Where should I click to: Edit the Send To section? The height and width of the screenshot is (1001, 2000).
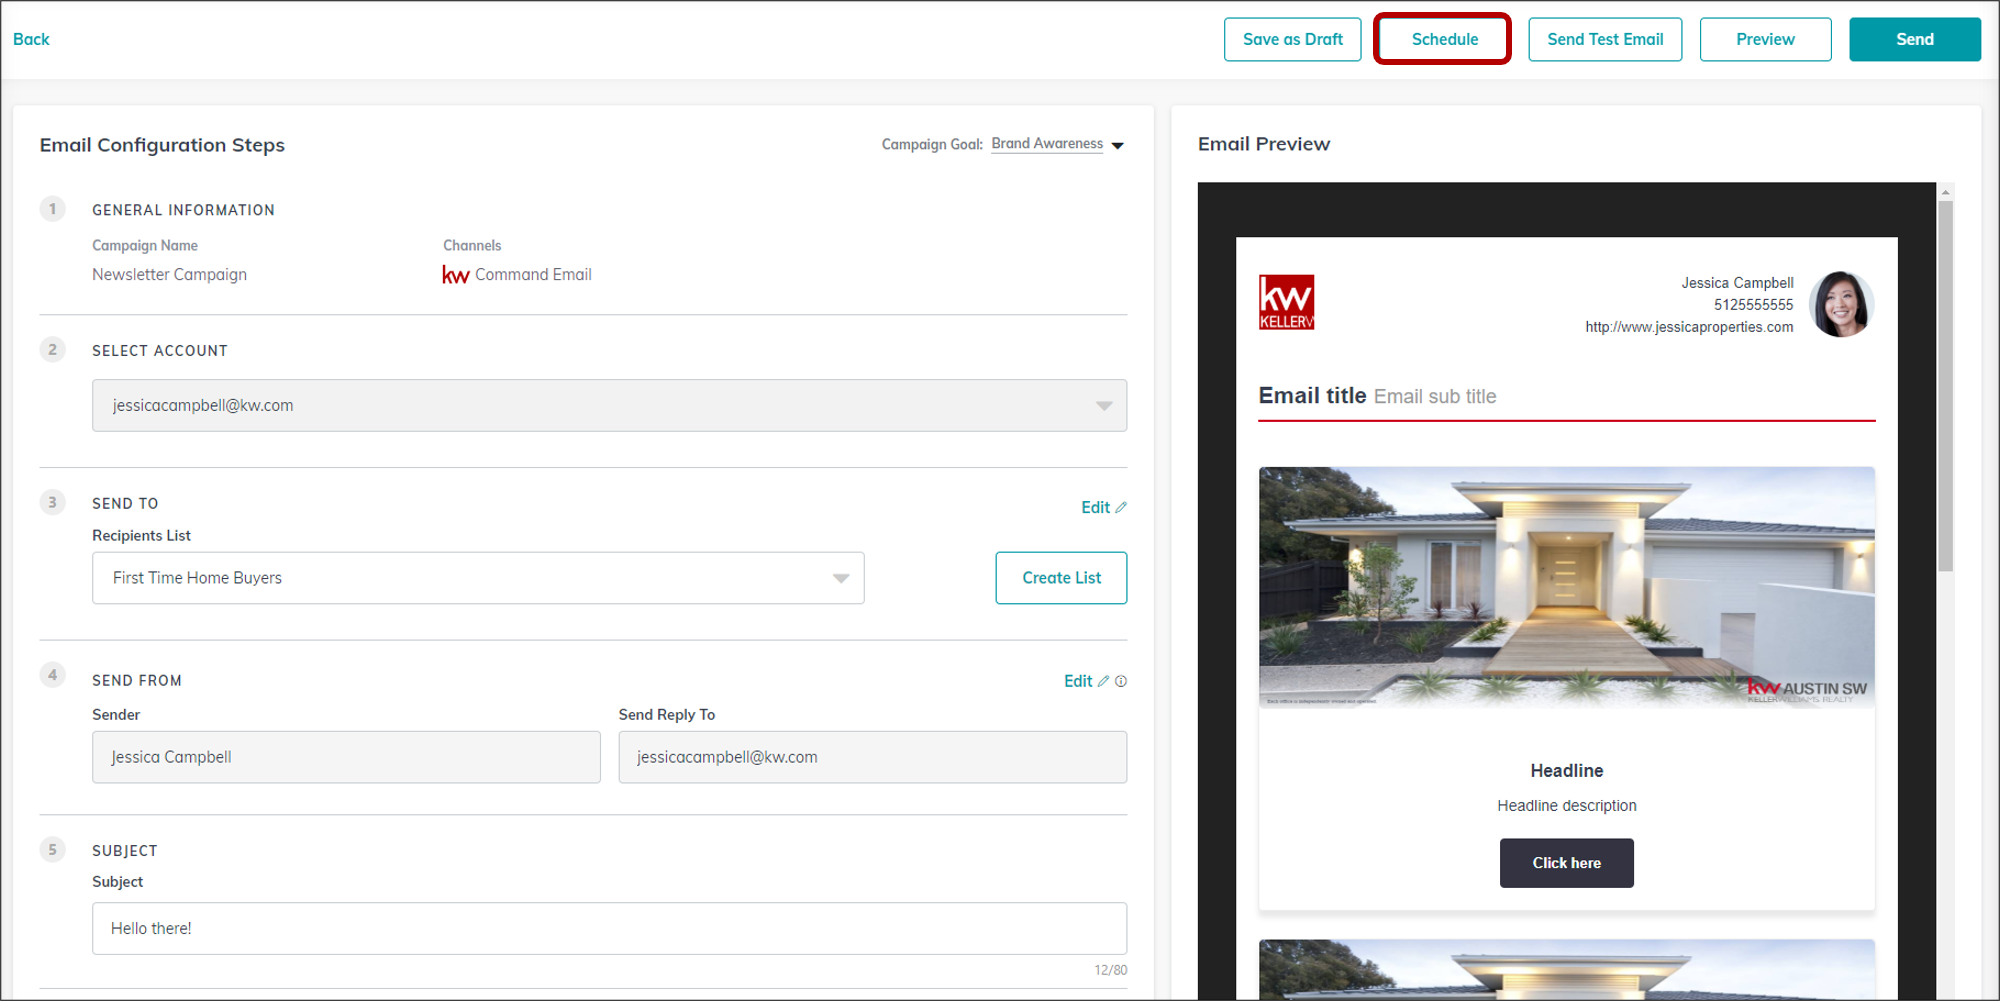click(x=1095, y=507)
